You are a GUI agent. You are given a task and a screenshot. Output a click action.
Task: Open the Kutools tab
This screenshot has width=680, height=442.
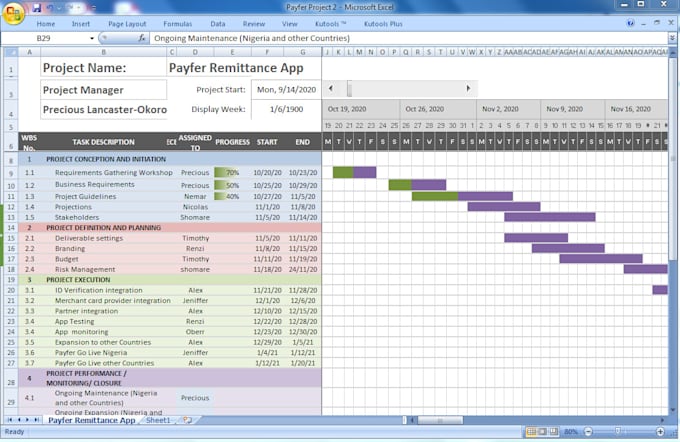point(330,24)
